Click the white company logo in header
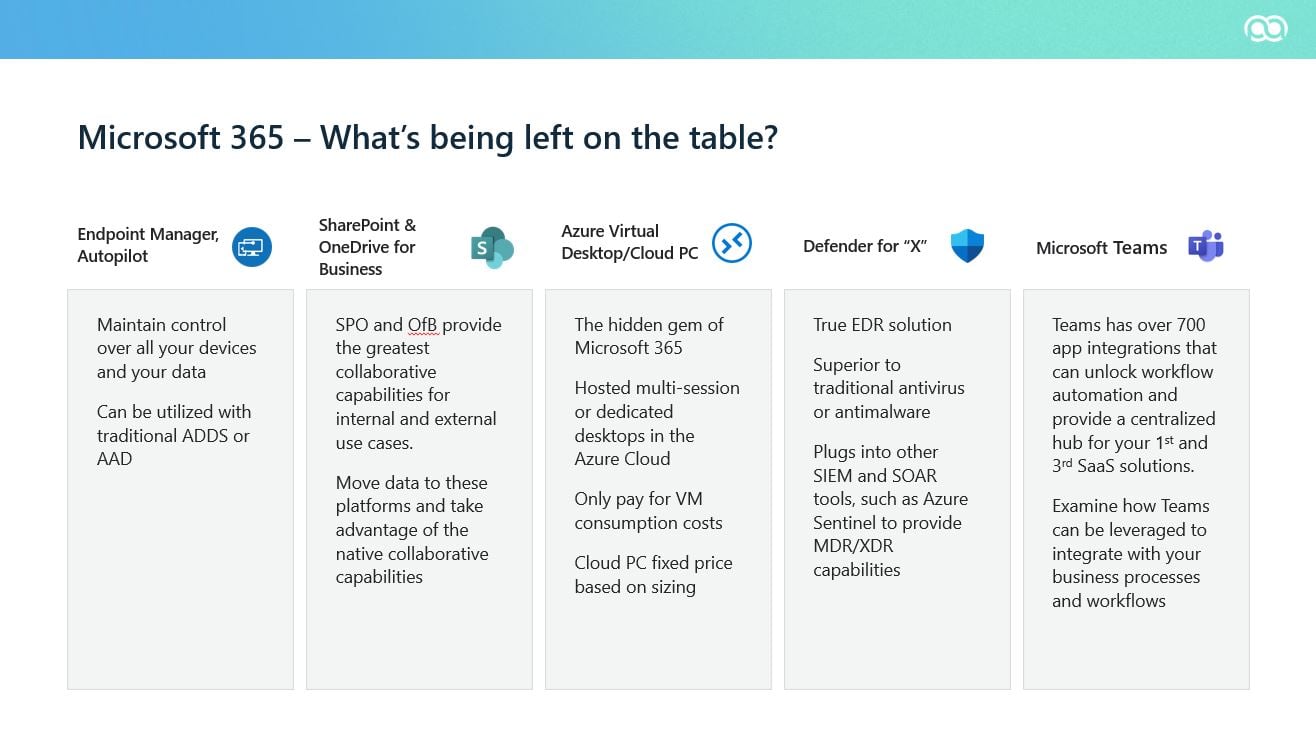The width and height of the screenshot is (1316, 738). tap(1265, 29)
